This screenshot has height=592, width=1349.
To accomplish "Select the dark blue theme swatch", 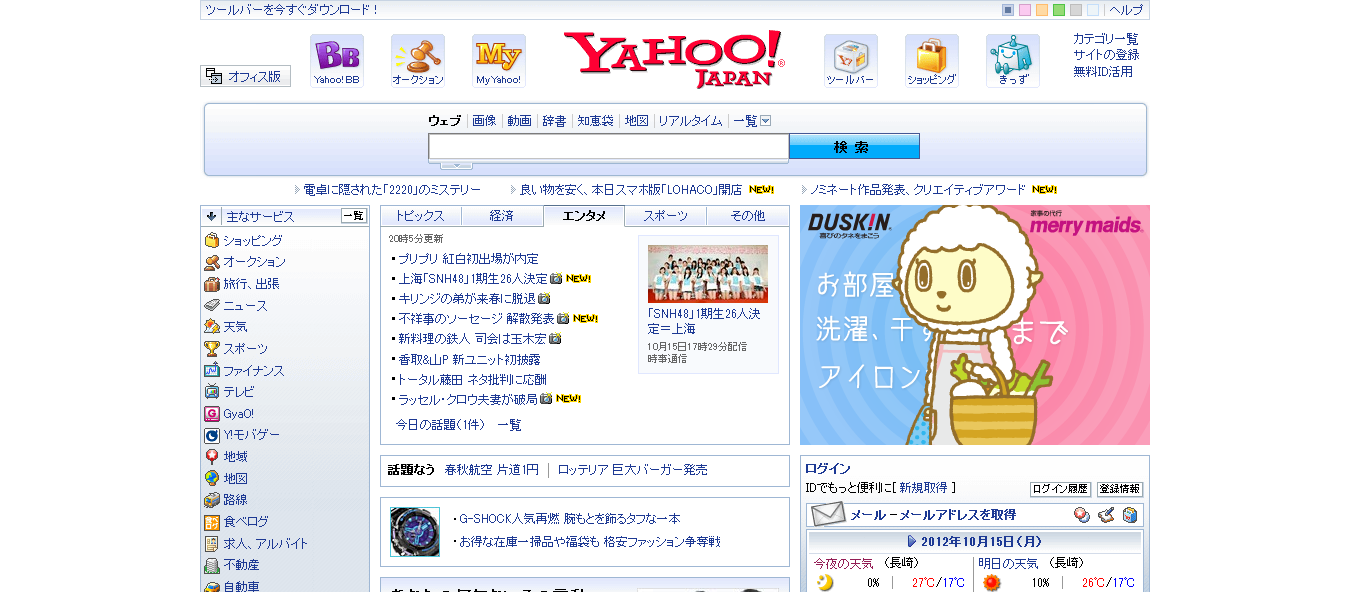I will pyautogui.click(x=1008, y=10).
